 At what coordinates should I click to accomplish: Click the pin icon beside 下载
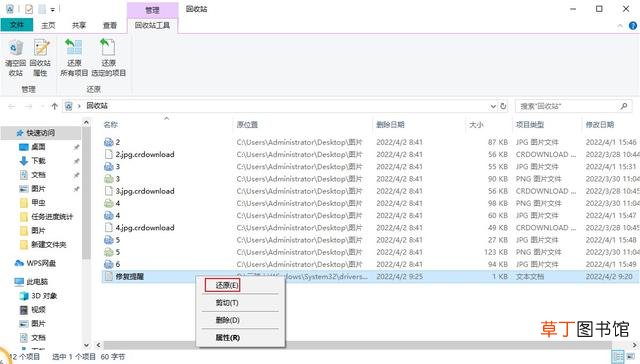pyautogui.click(x=76, y=161)
